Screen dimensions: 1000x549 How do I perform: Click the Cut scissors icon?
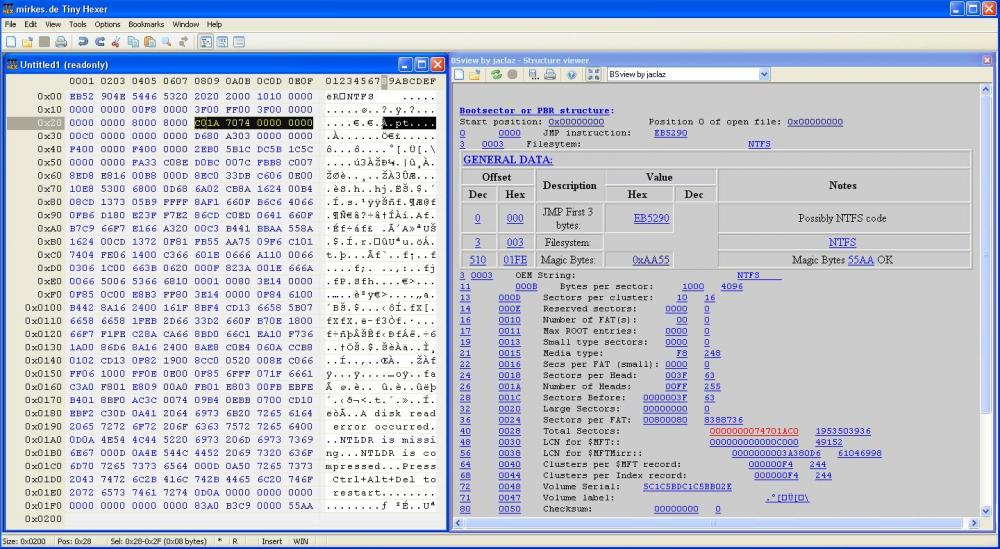pos(116,42)
